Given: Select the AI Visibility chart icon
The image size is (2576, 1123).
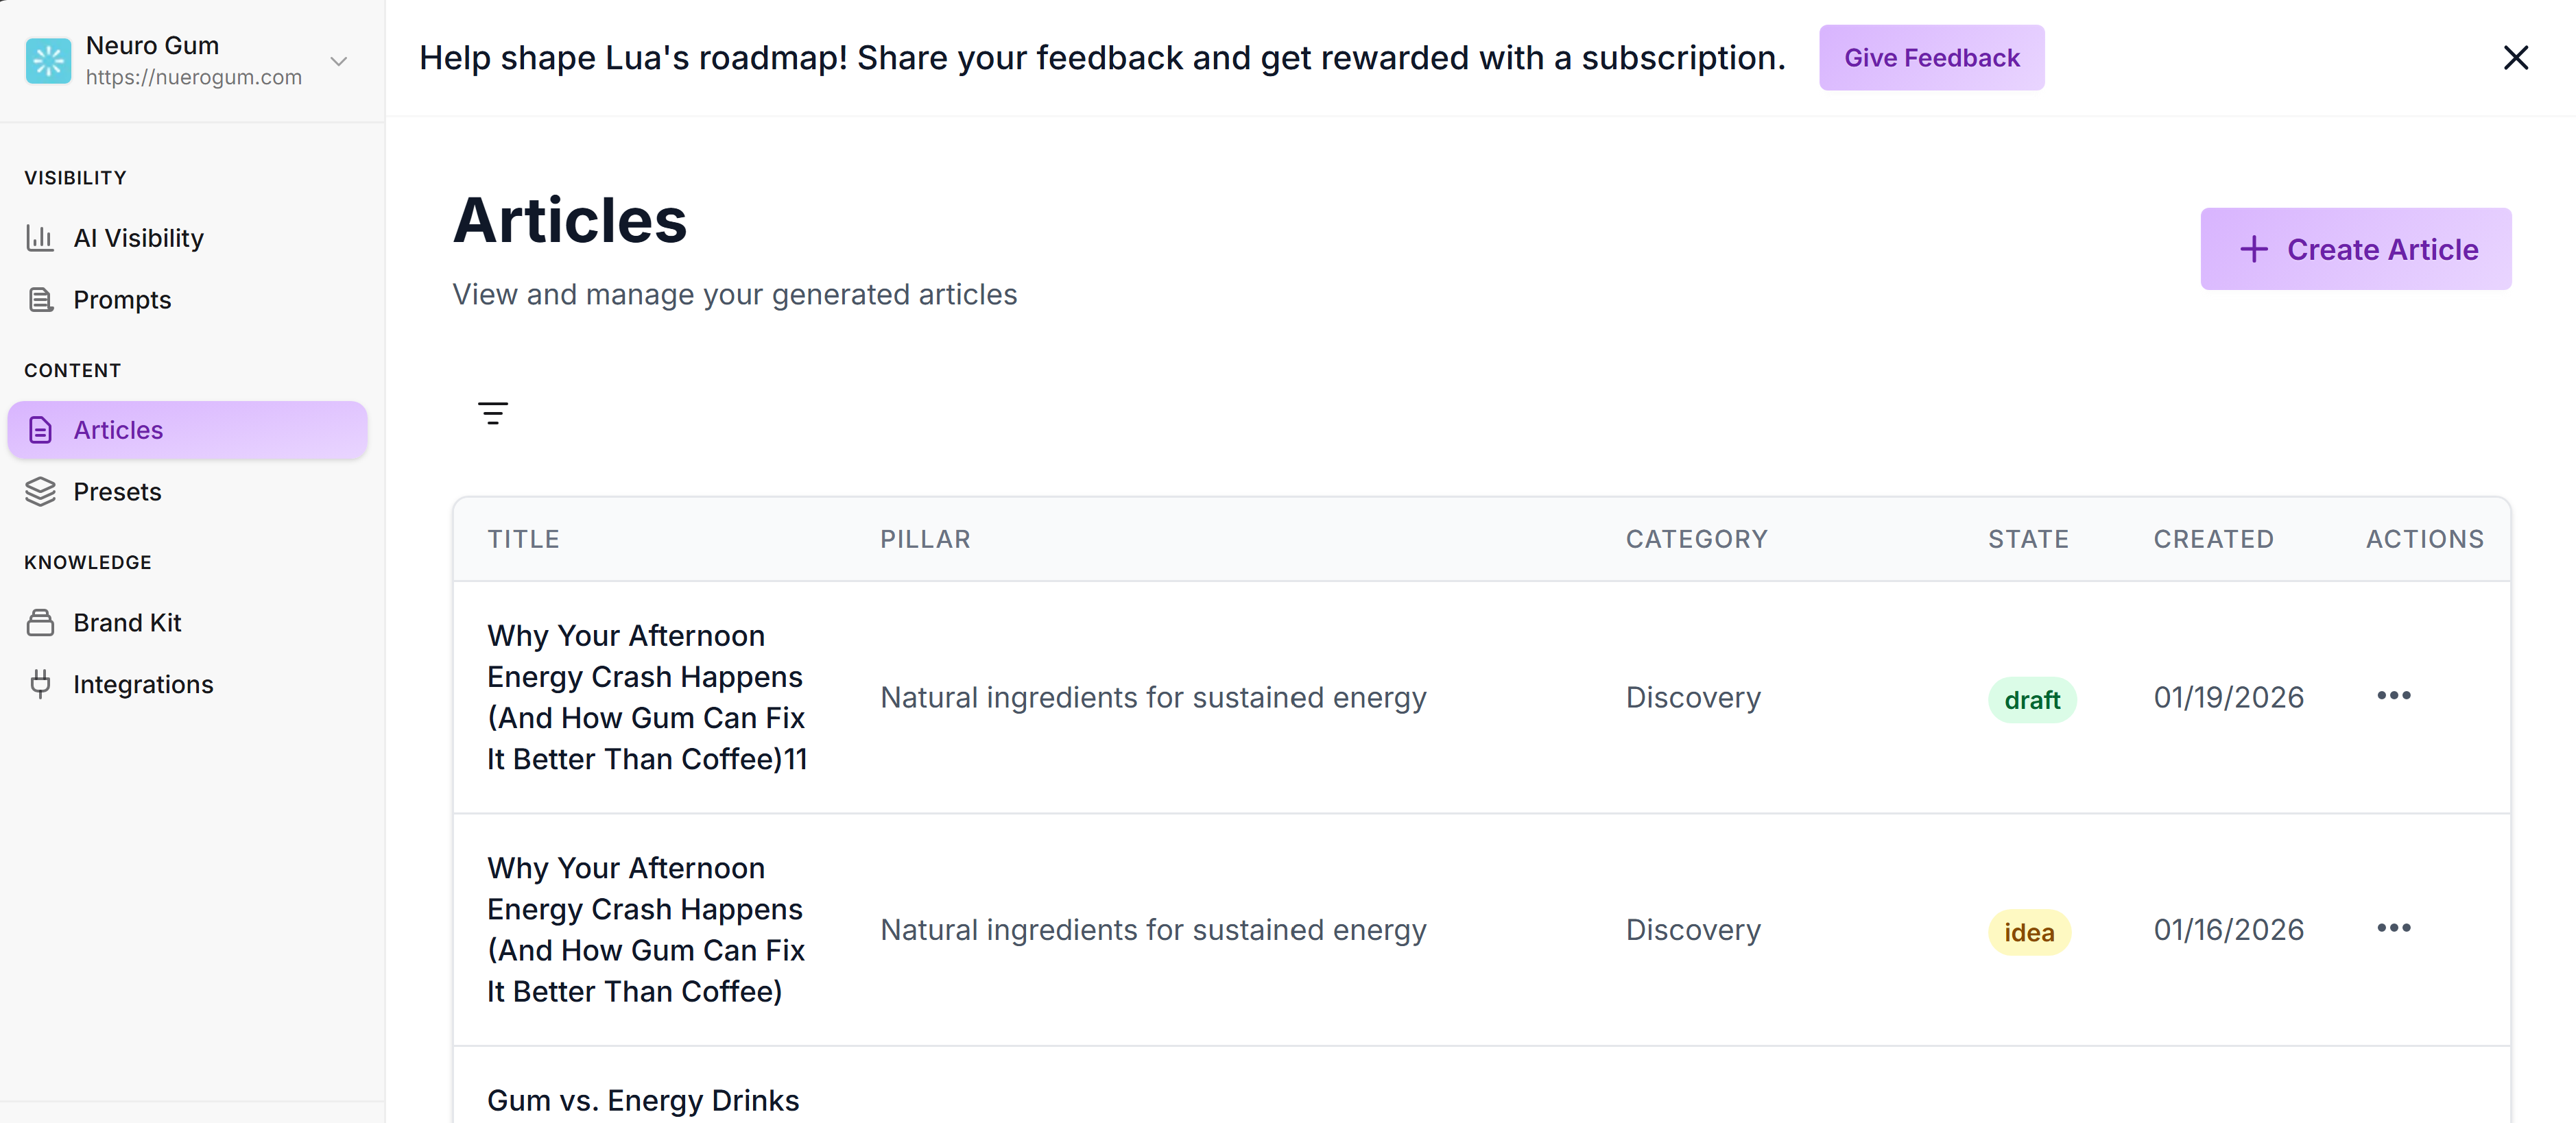Looking at the screenshot, I should pyautogui.click(x=40, y=238).
